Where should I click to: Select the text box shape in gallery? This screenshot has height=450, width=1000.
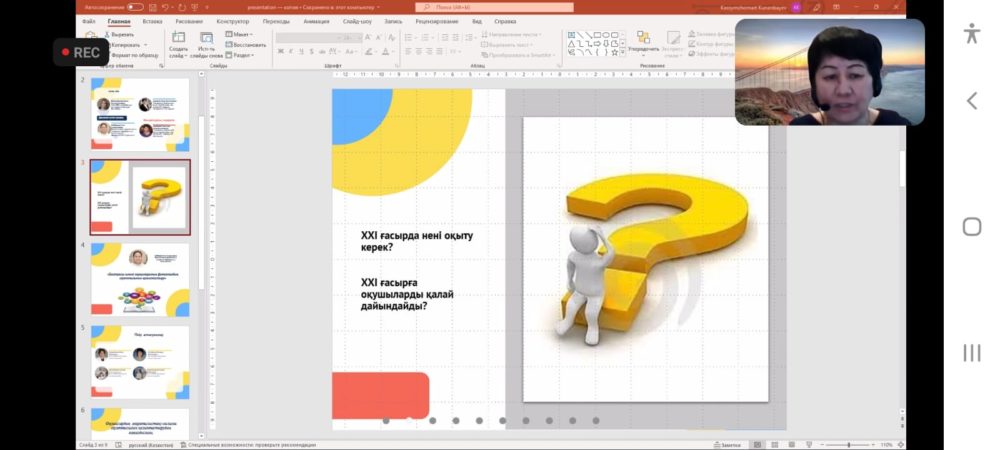click(x=571, y=35)
